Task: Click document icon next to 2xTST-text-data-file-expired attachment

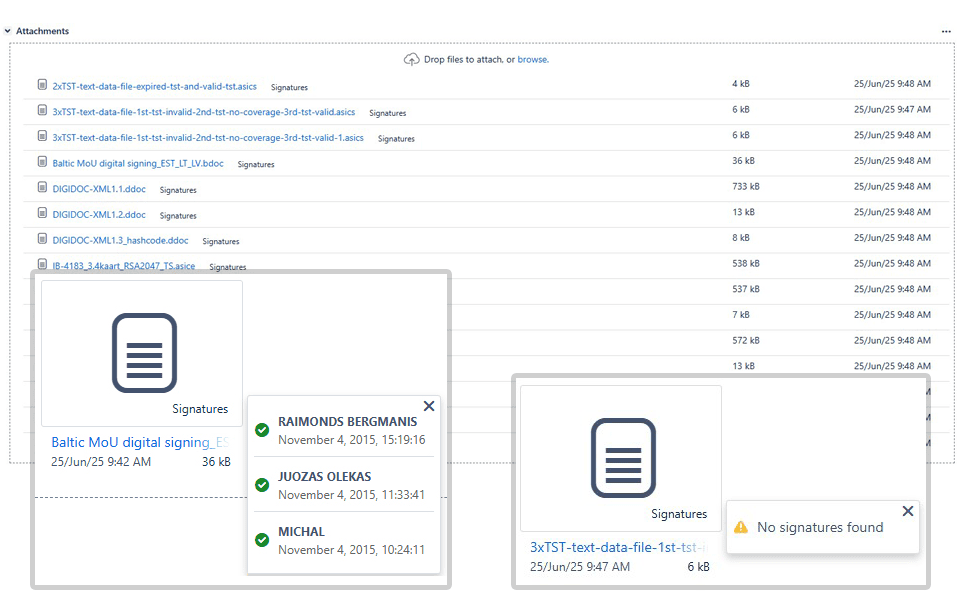Action: pyautogui.click(x=42, y=85)
